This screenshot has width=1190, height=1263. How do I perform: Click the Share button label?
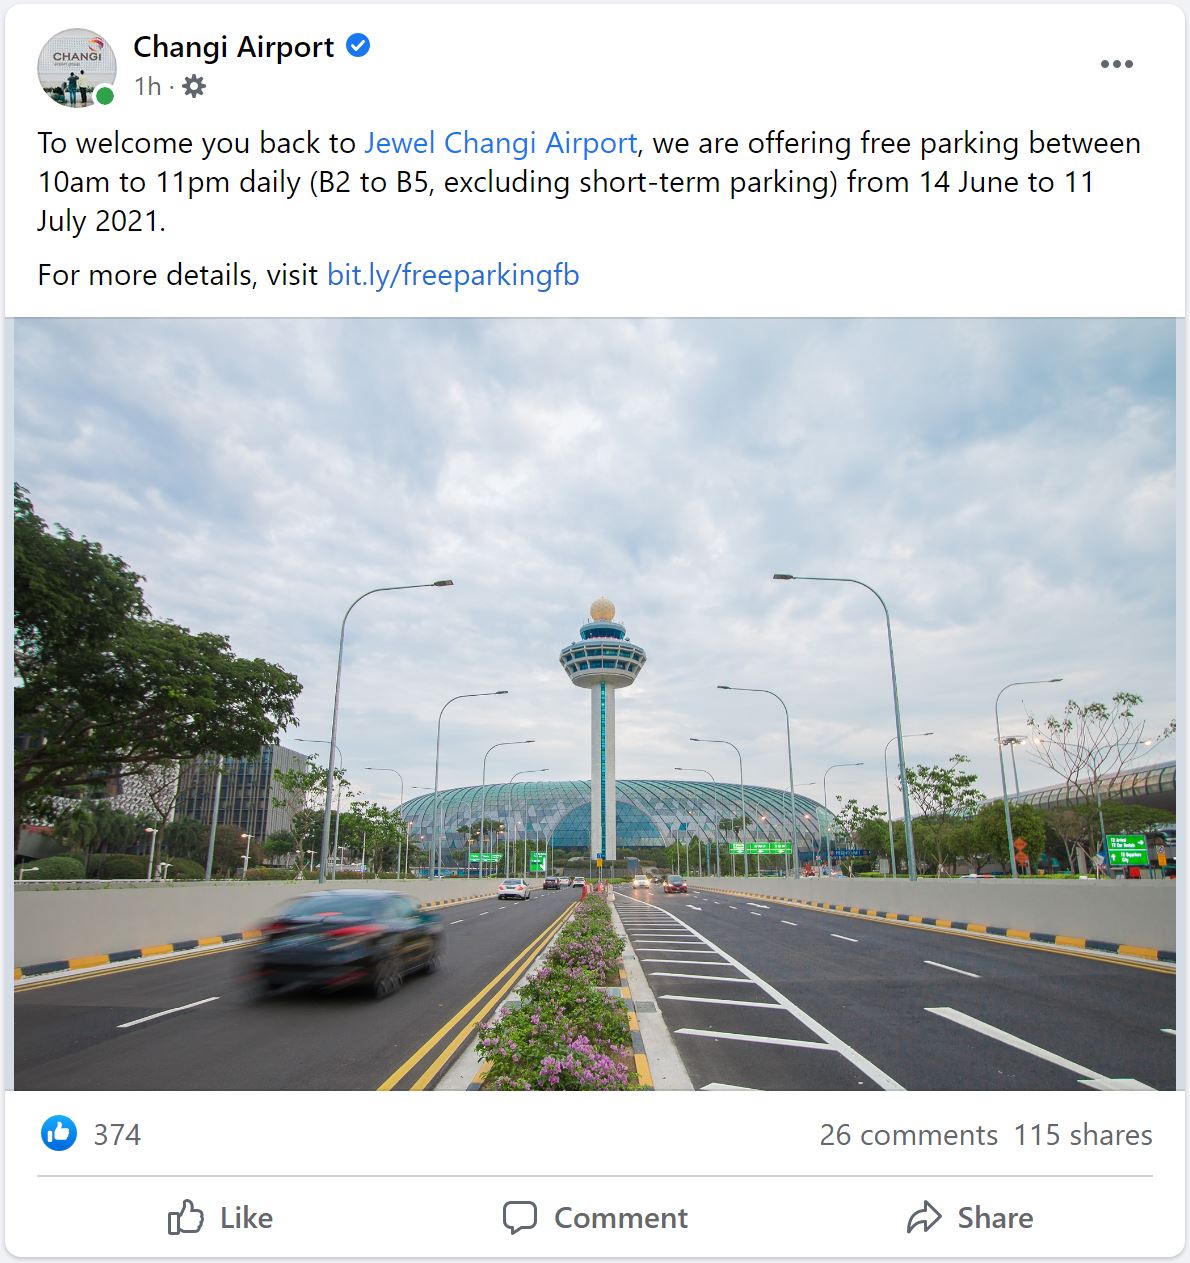coord(995,1218)
